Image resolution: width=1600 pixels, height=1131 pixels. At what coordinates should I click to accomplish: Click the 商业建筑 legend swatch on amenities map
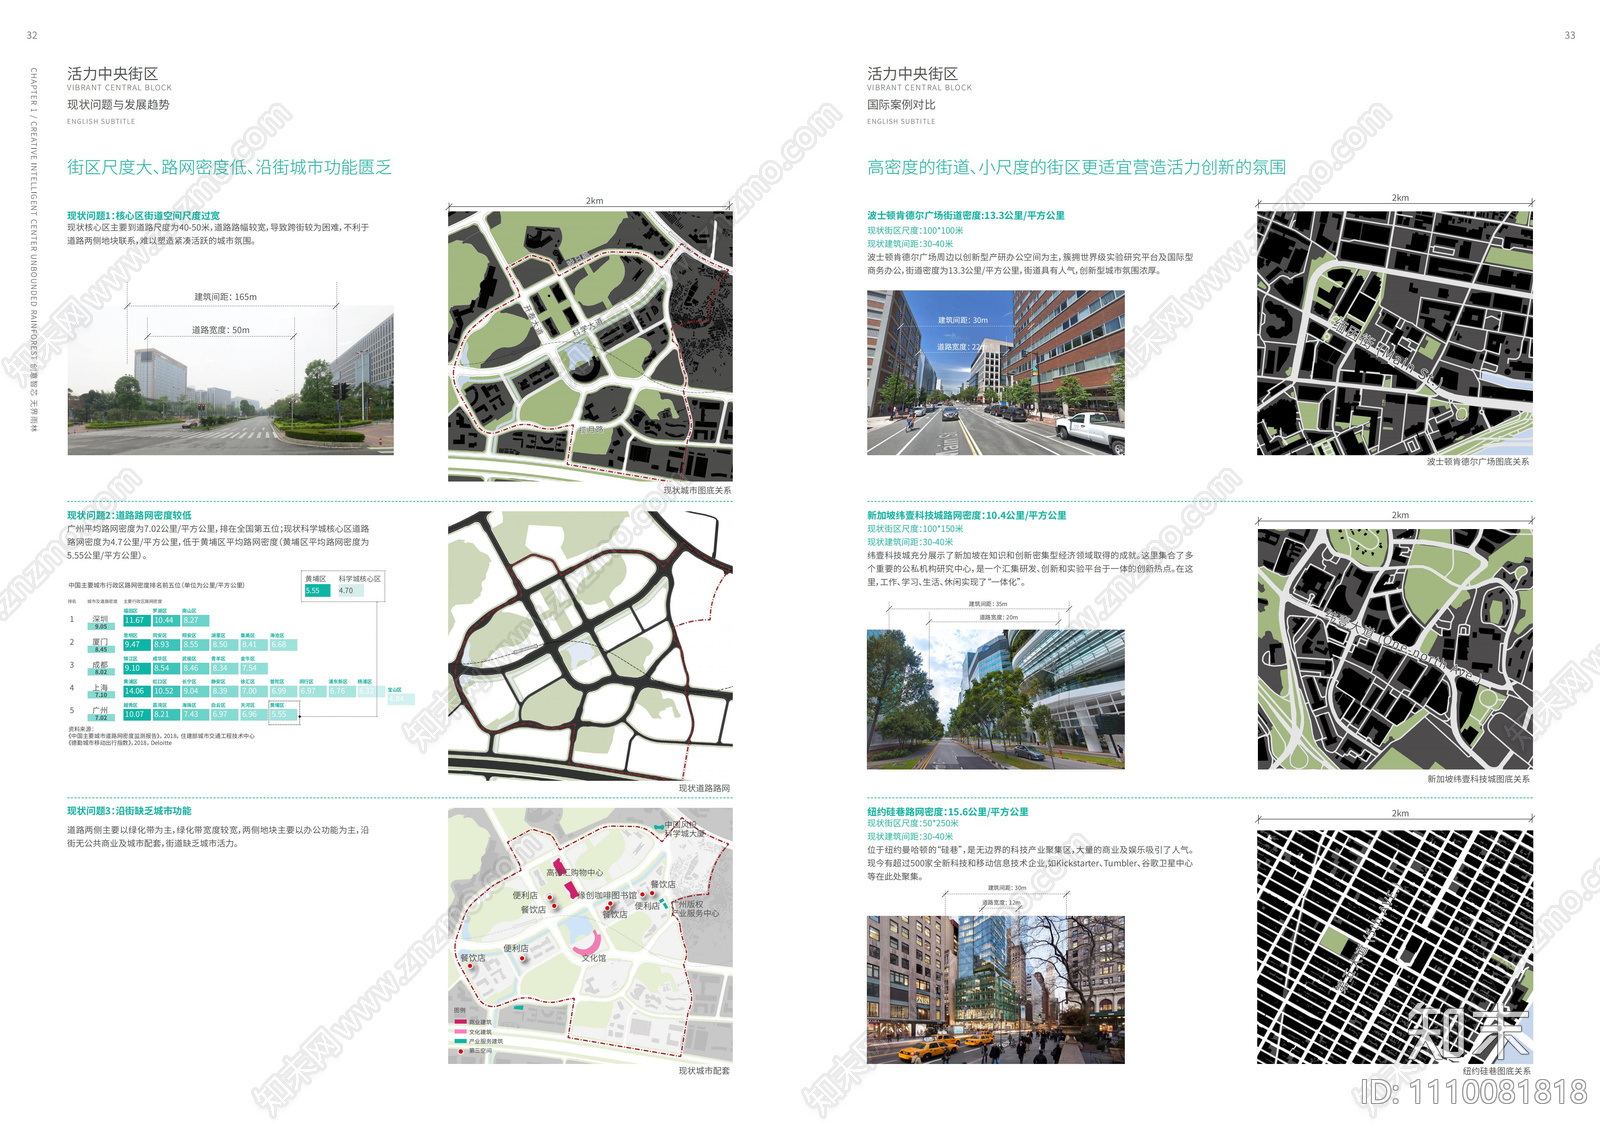(x=460, y=1022)
